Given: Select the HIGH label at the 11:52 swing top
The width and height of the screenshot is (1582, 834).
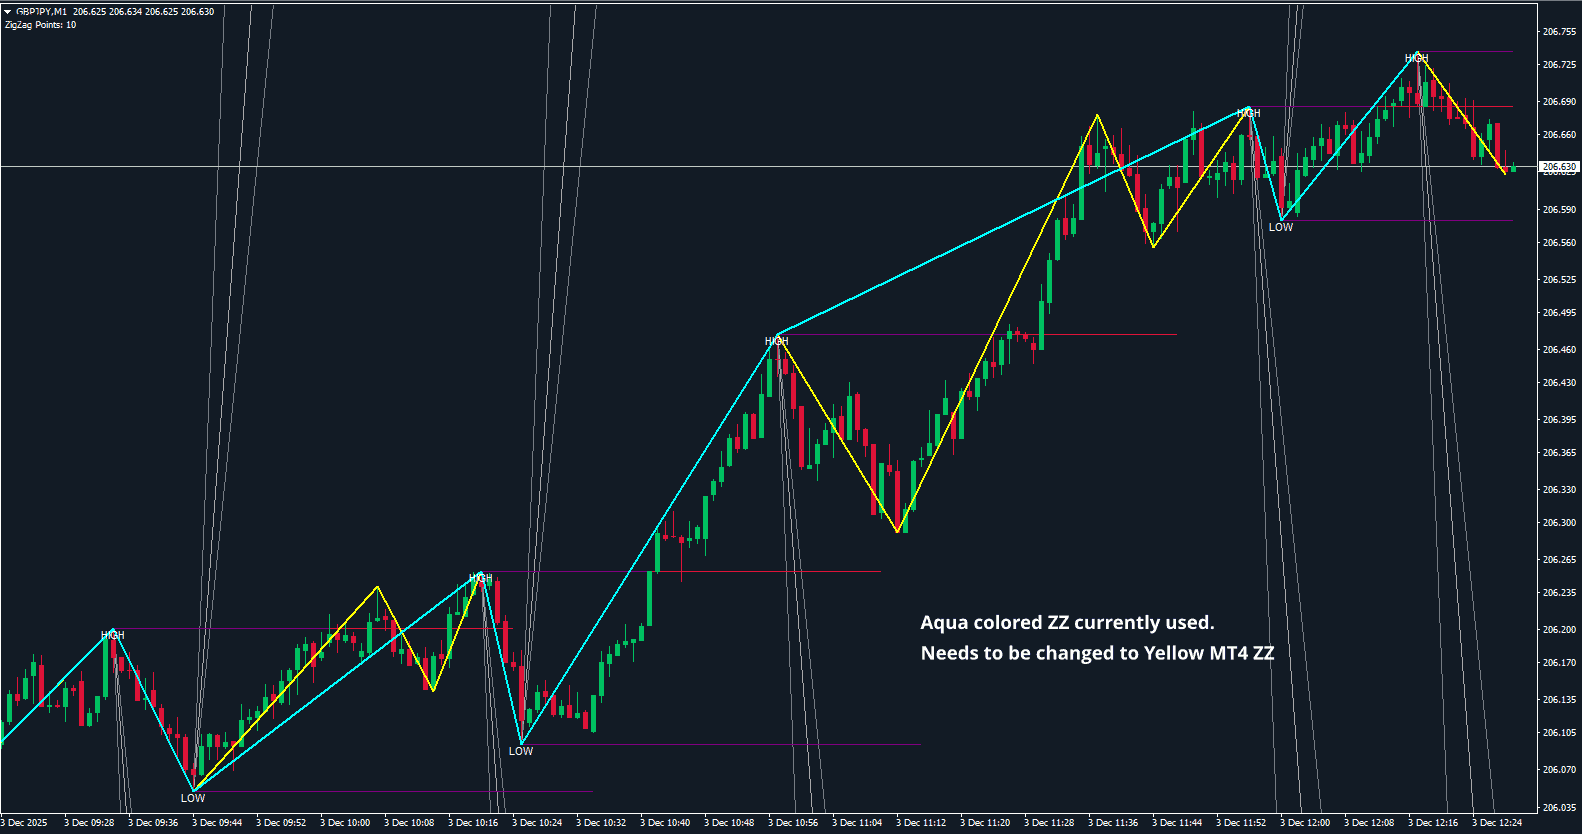Looking at the screenshot, I should pyautogui.click(x=1249, y=113).
